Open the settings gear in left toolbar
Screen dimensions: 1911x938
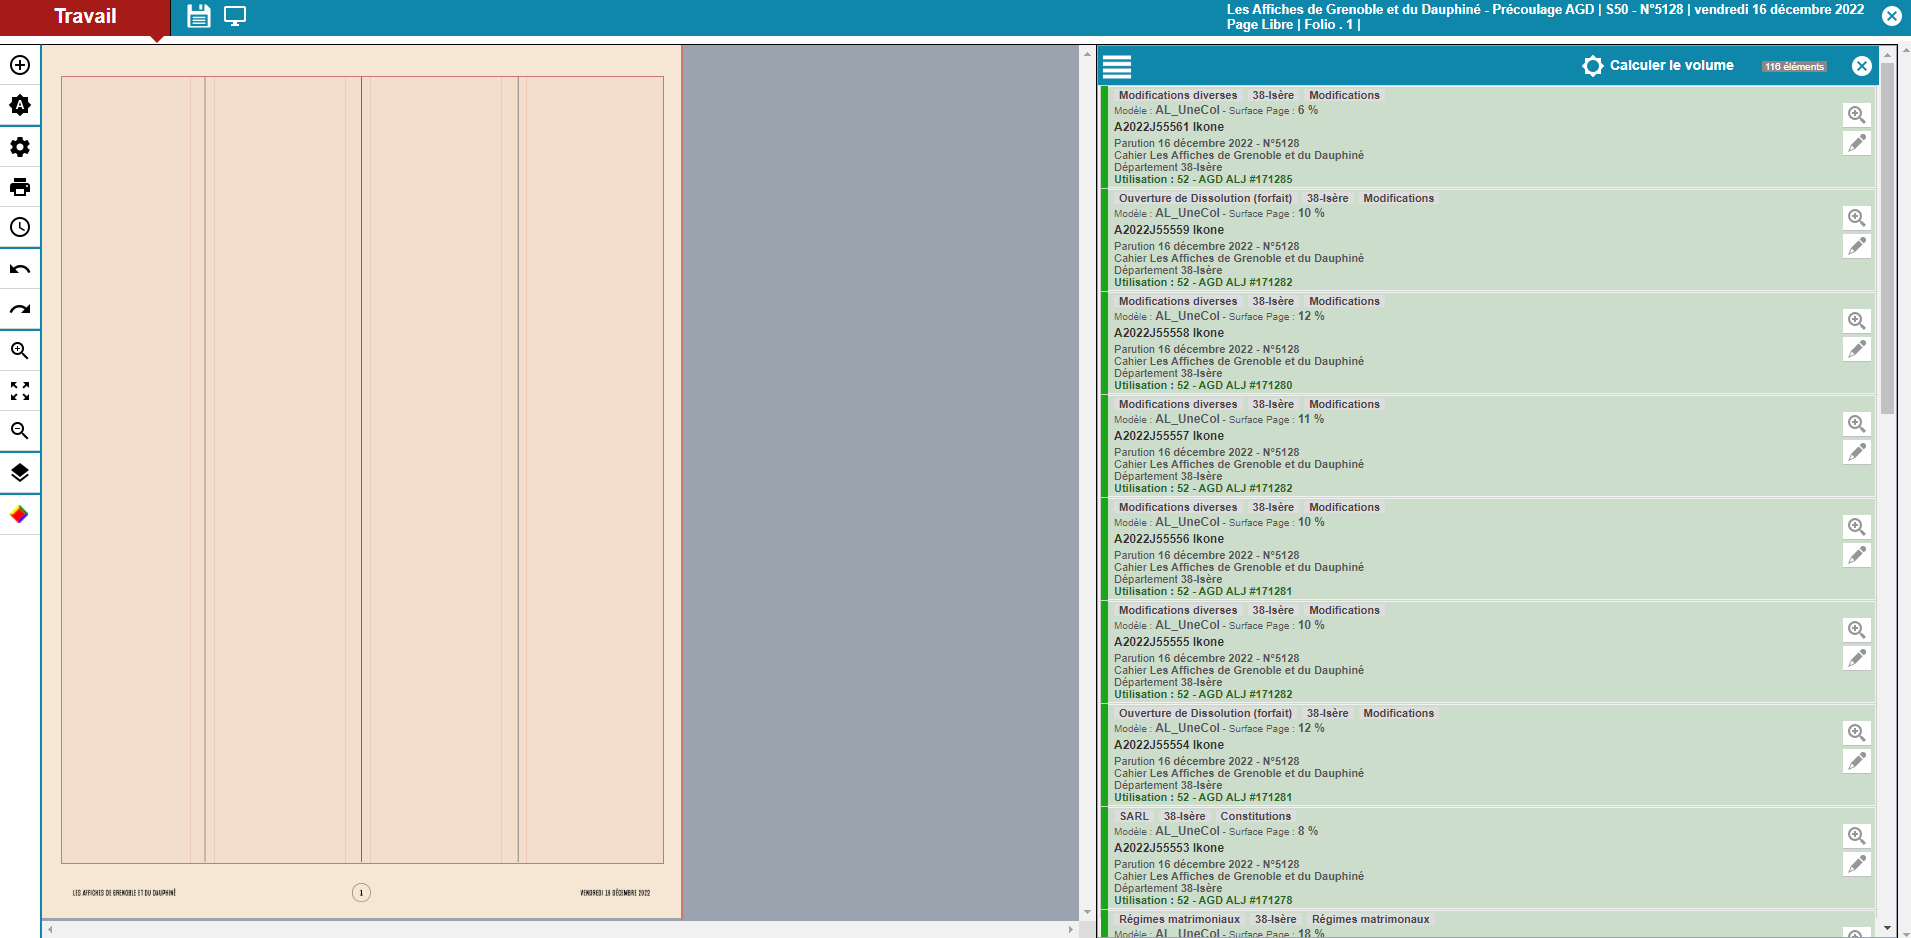click(x=20, y=147)
